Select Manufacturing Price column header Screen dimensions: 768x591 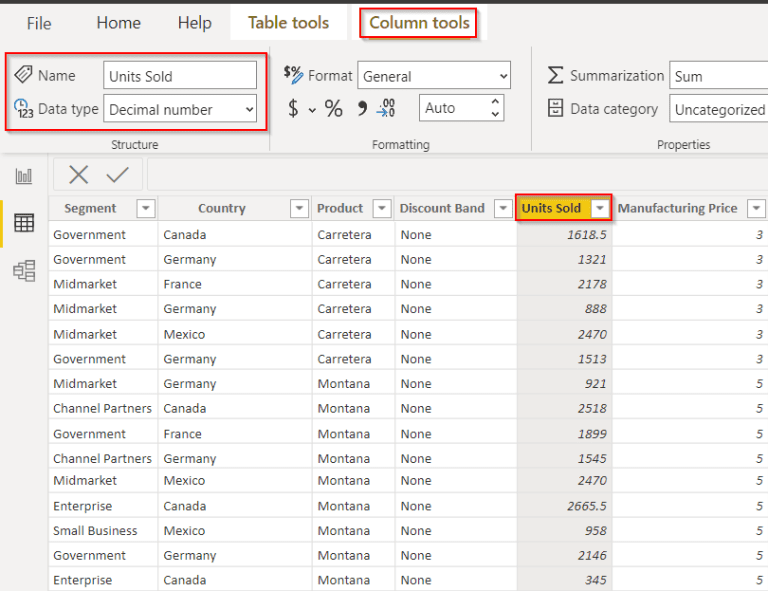pyautogui.click(x=677, y=208)
